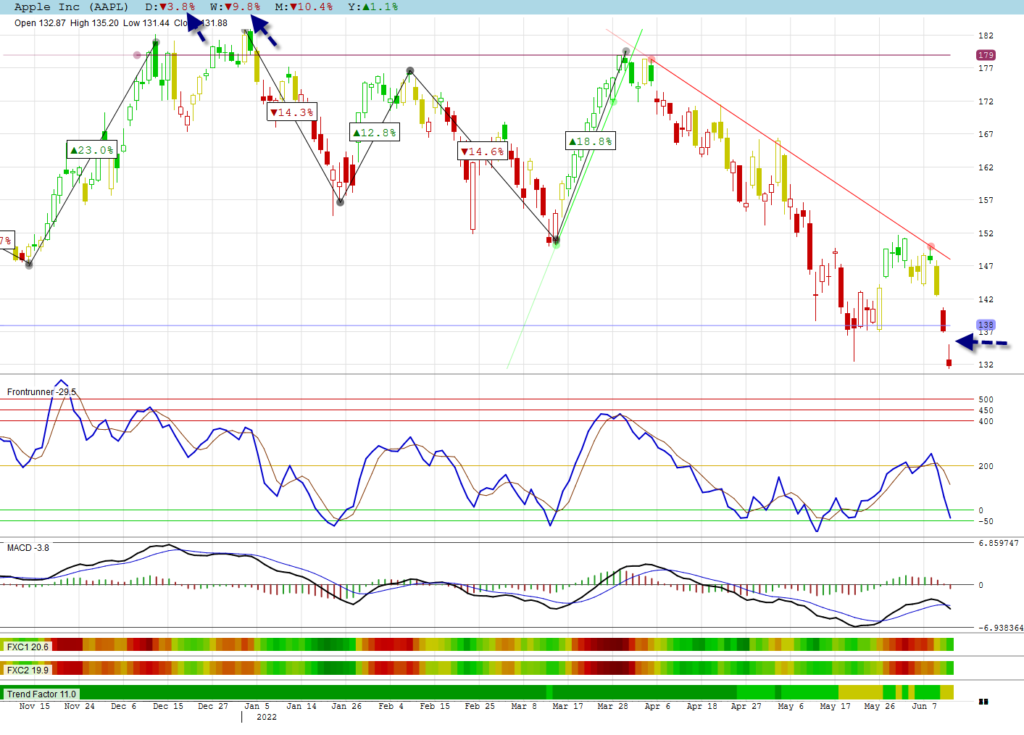Select the swing-high marker at the ▲12.8% top
The height and width of the screenshot is (735, 1024).
coord(410,71)
